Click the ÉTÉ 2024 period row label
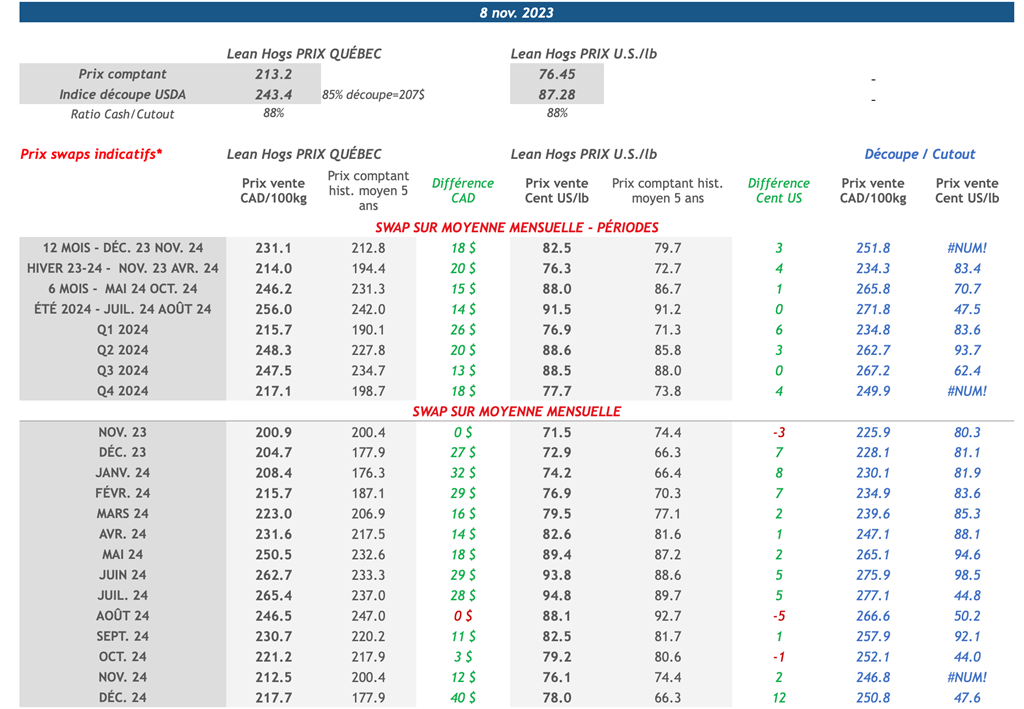Image resolution: width=1024 pixels, height=709 pixels. coord(123,309)
